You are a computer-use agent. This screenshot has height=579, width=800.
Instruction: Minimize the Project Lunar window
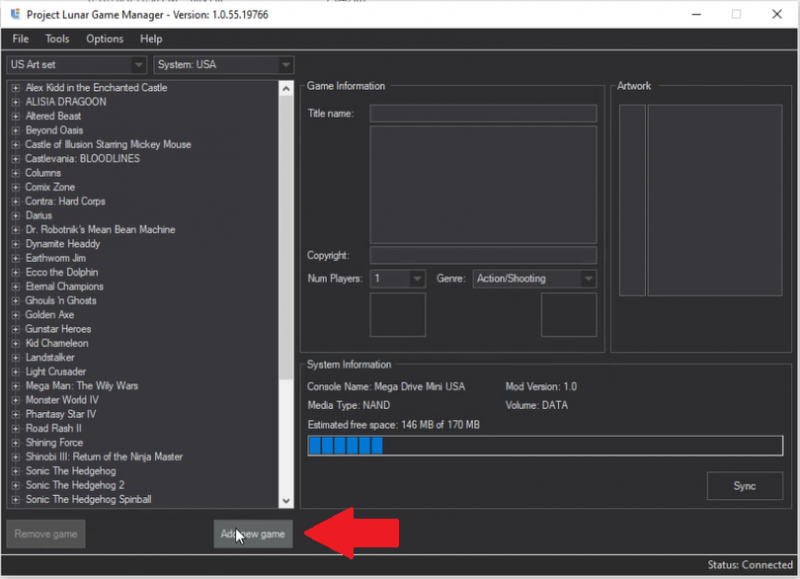point(696,14)
